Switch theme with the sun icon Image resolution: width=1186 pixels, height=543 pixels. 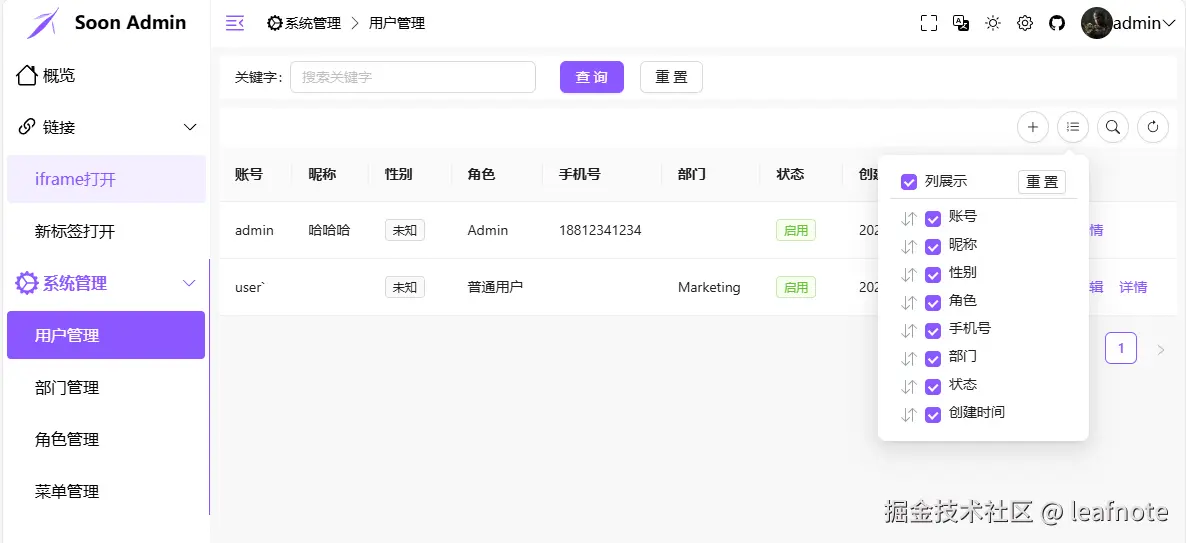click(992, 23)
